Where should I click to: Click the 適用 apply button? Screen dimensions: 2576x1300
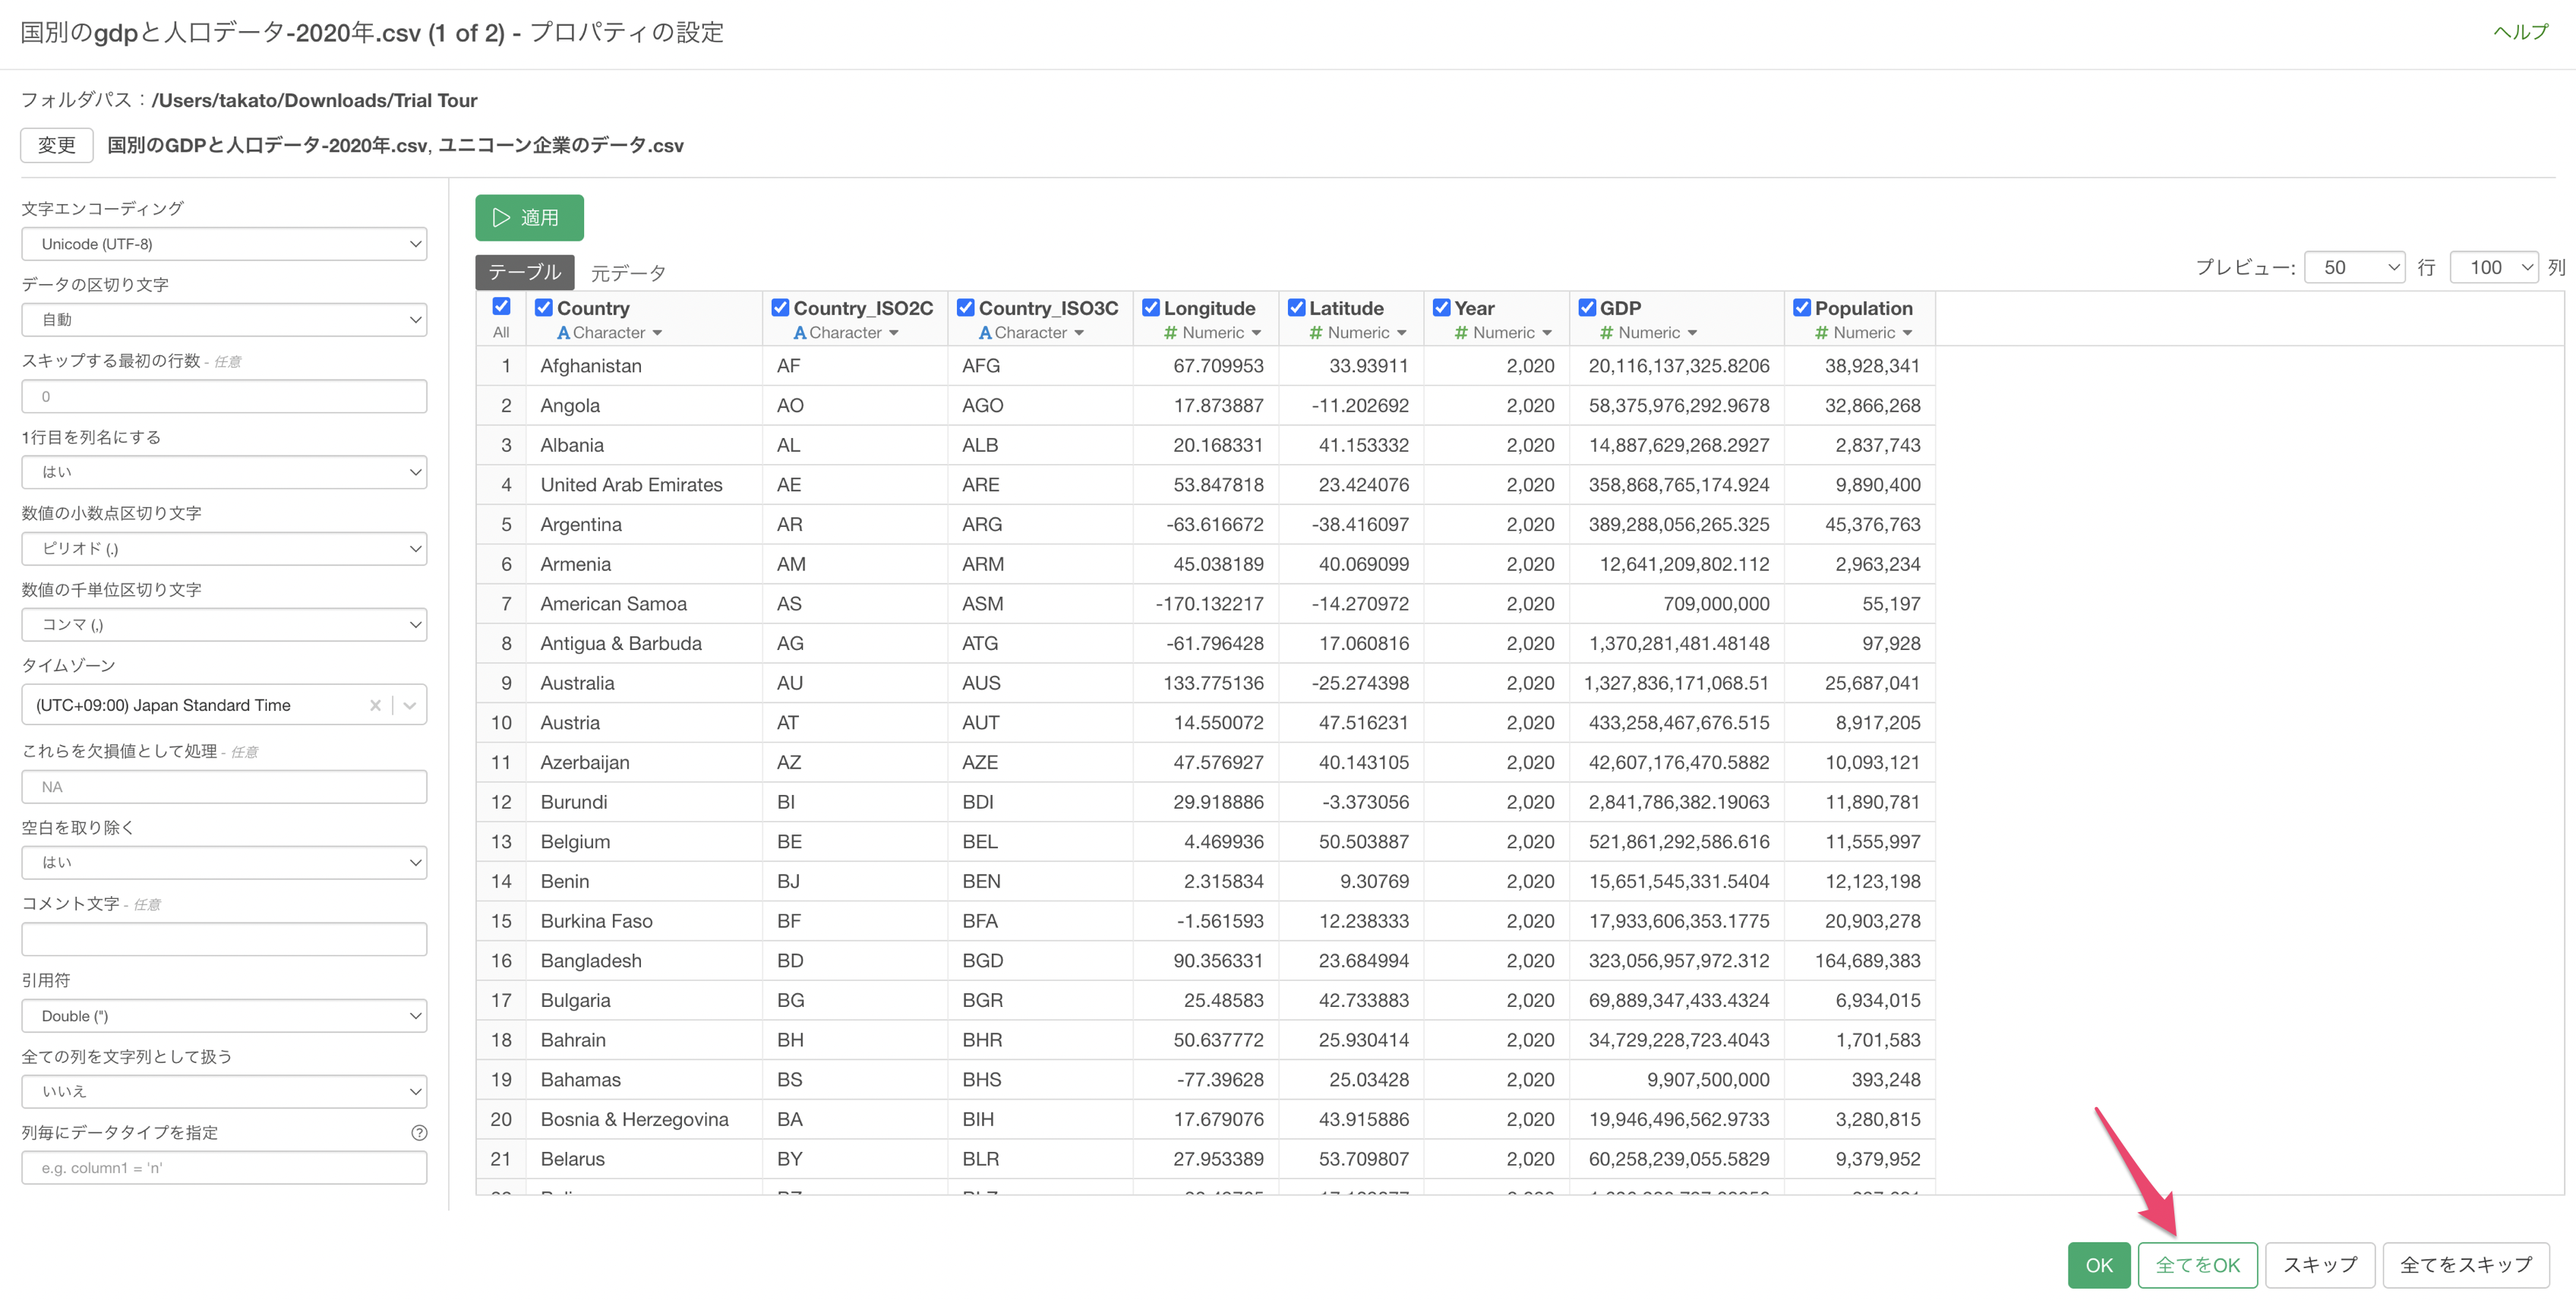pos(529,218)
